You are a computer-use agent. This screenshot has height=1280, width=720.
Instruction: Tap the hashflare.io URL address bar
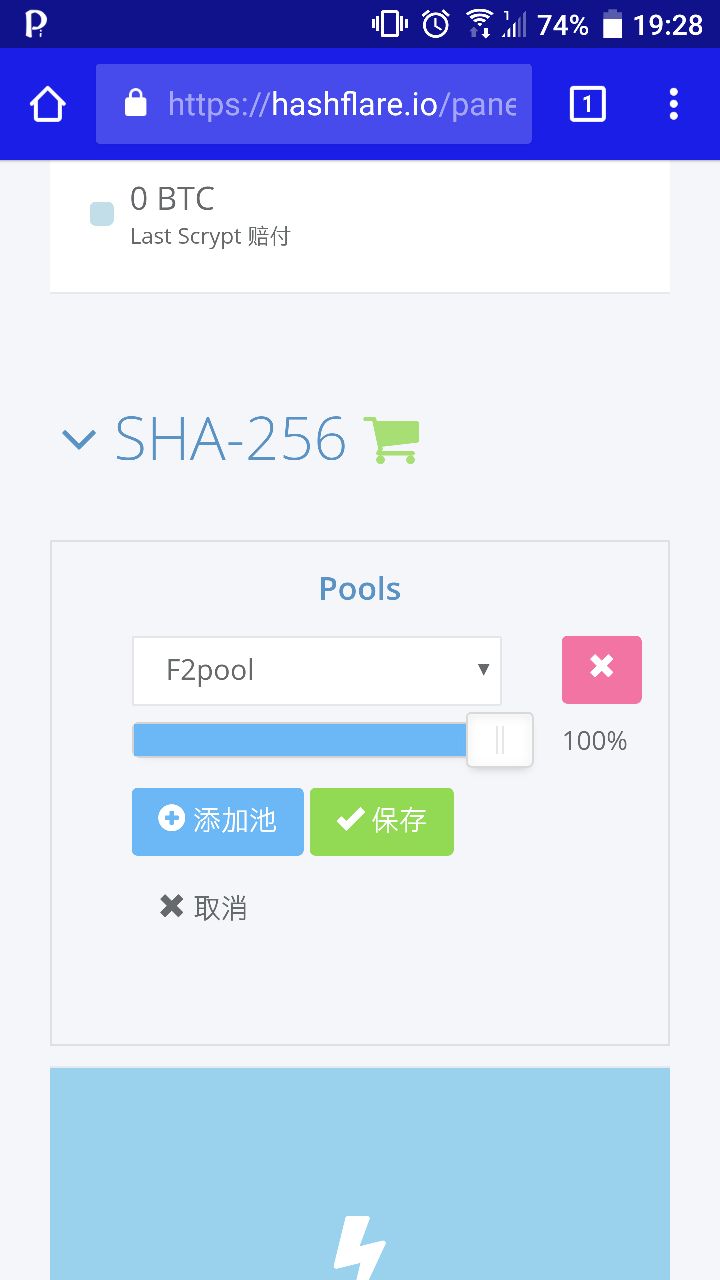(314, 104)
